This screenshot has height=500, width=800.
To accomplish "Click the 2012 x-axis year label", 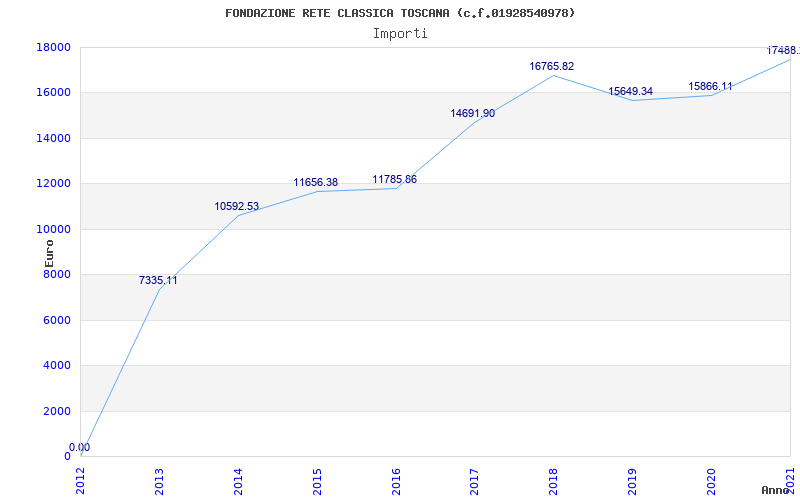I will (81, 481).
